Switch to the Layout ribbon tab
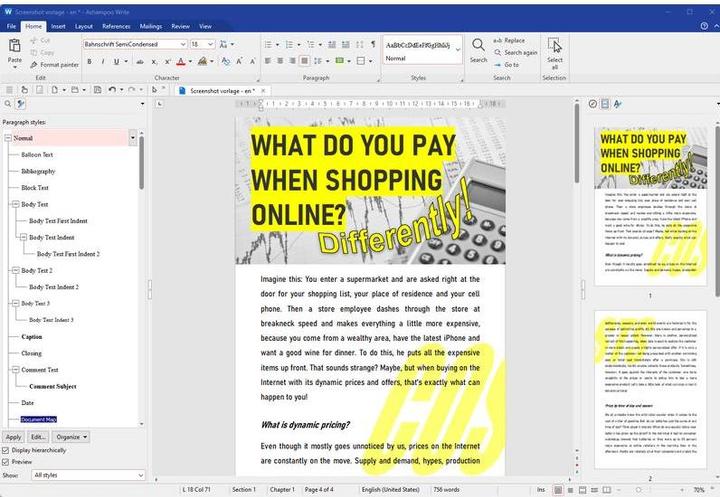The width and height of the screenshot is (720, 497). 84,26
